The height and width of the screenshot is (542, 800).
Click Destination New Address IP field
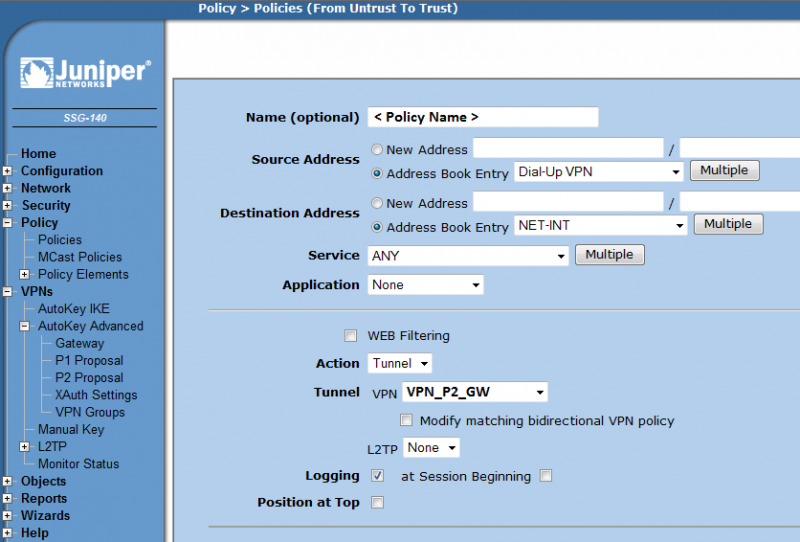coord(568,202)
